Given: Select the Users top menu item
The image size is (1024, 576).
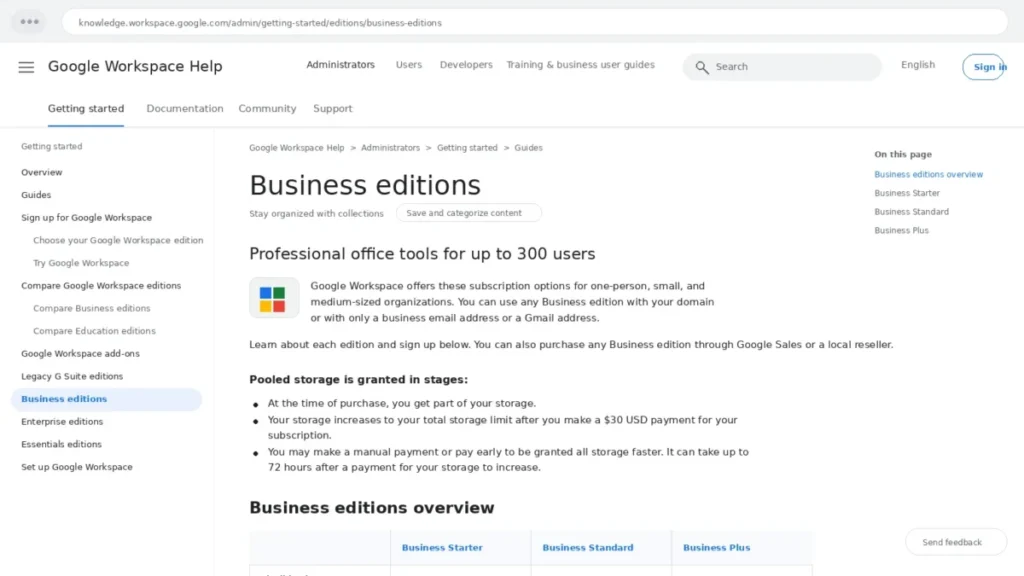Looking at the screenshot, I should coord(409,65).
